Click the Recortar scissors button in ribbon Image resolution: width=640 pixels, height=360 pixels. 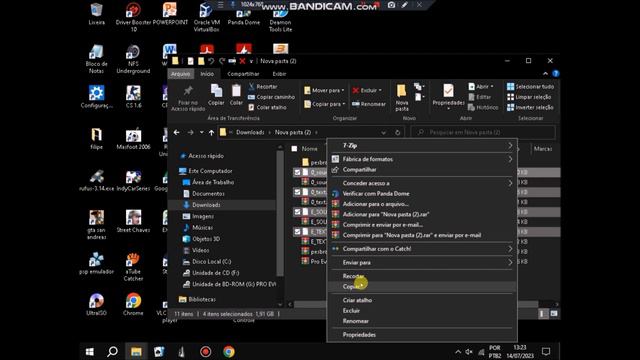coord(263,87)
